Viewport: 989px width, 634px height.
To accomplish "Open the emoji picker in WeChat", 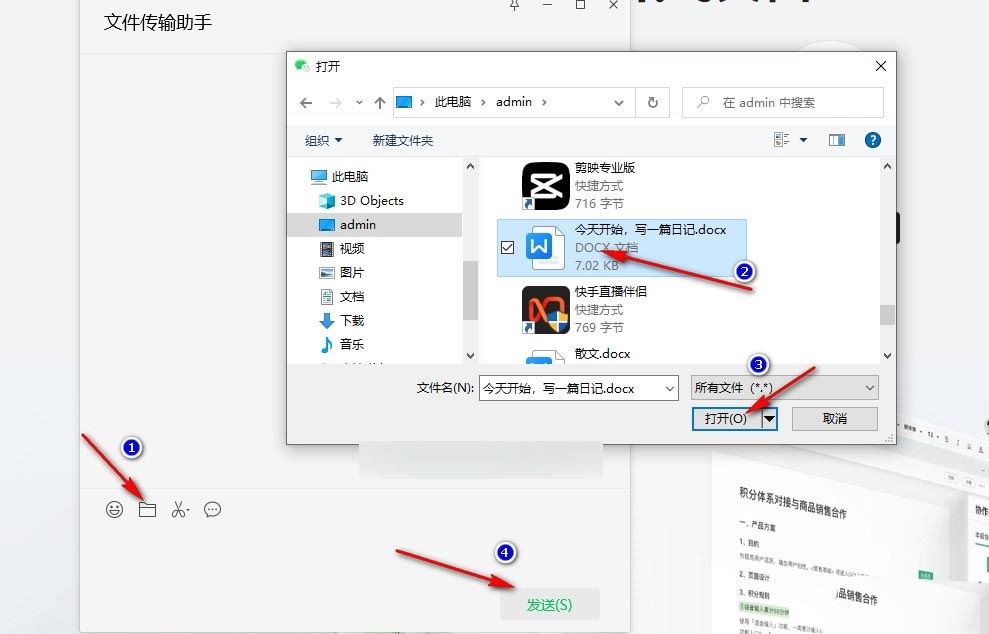I will (x=113, y=509).
